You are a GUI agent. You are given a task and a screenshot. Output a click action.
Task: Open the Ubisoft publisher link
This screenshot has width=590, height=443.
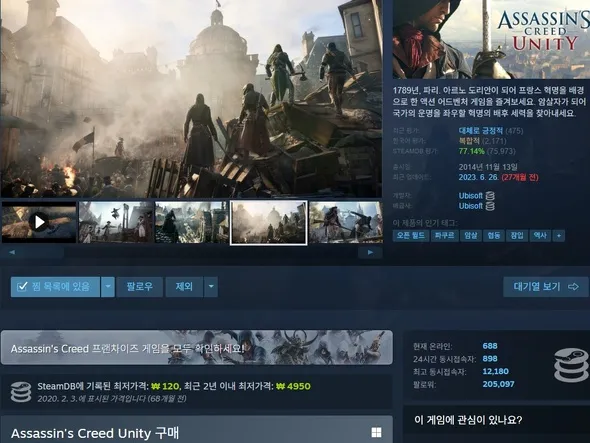470,206
